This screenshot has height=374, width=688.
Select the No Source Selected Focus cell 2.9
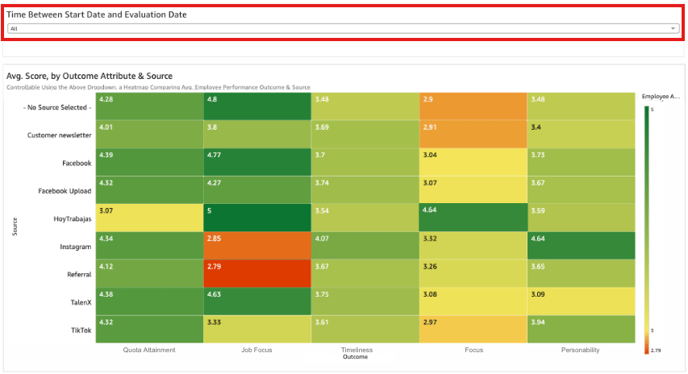pyautogui.click(x=473, y=106)
